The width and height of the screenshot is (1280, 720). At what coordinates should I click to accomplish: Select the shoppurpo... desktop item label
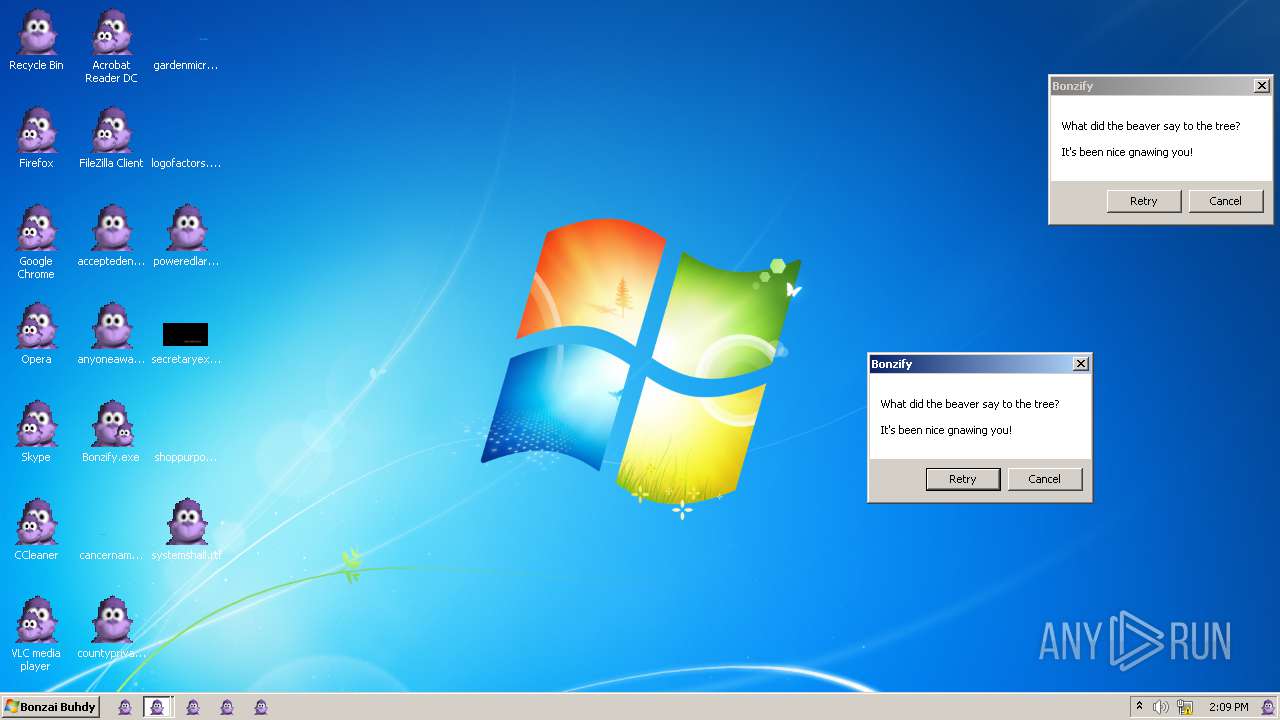click(186, 457)
